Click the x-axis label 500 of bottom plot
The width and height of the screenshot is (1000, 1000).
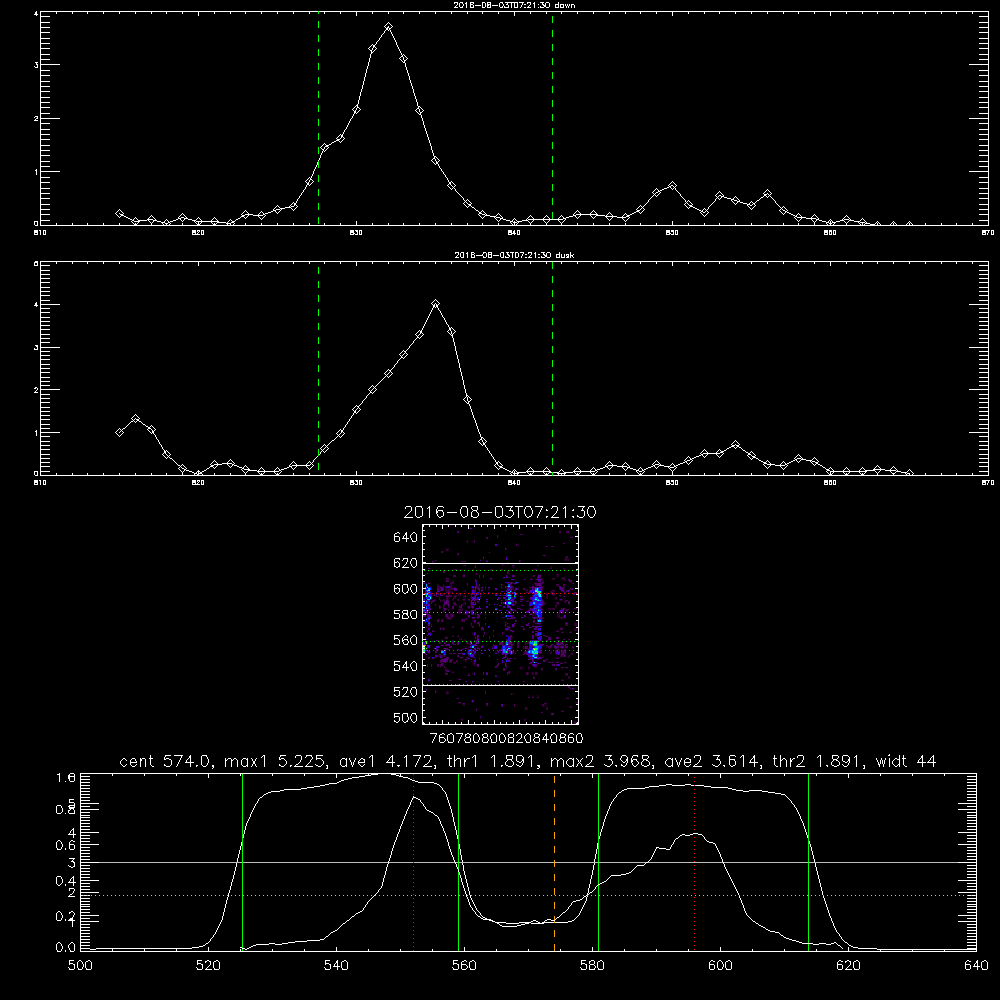(x=80, y=966)
